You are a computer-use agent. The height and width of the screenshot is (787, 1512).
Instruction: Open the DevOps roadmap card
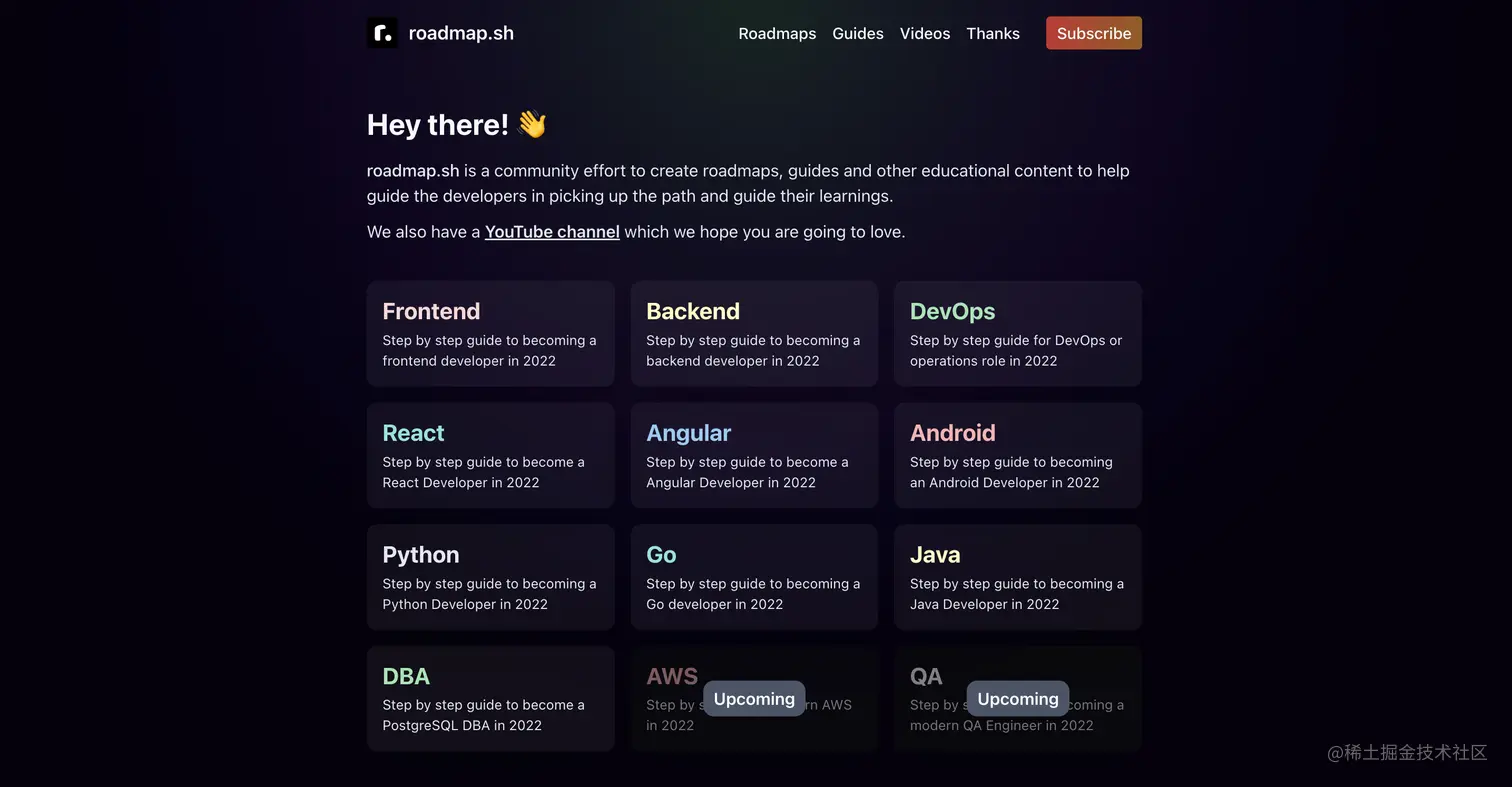(1018, 334)
